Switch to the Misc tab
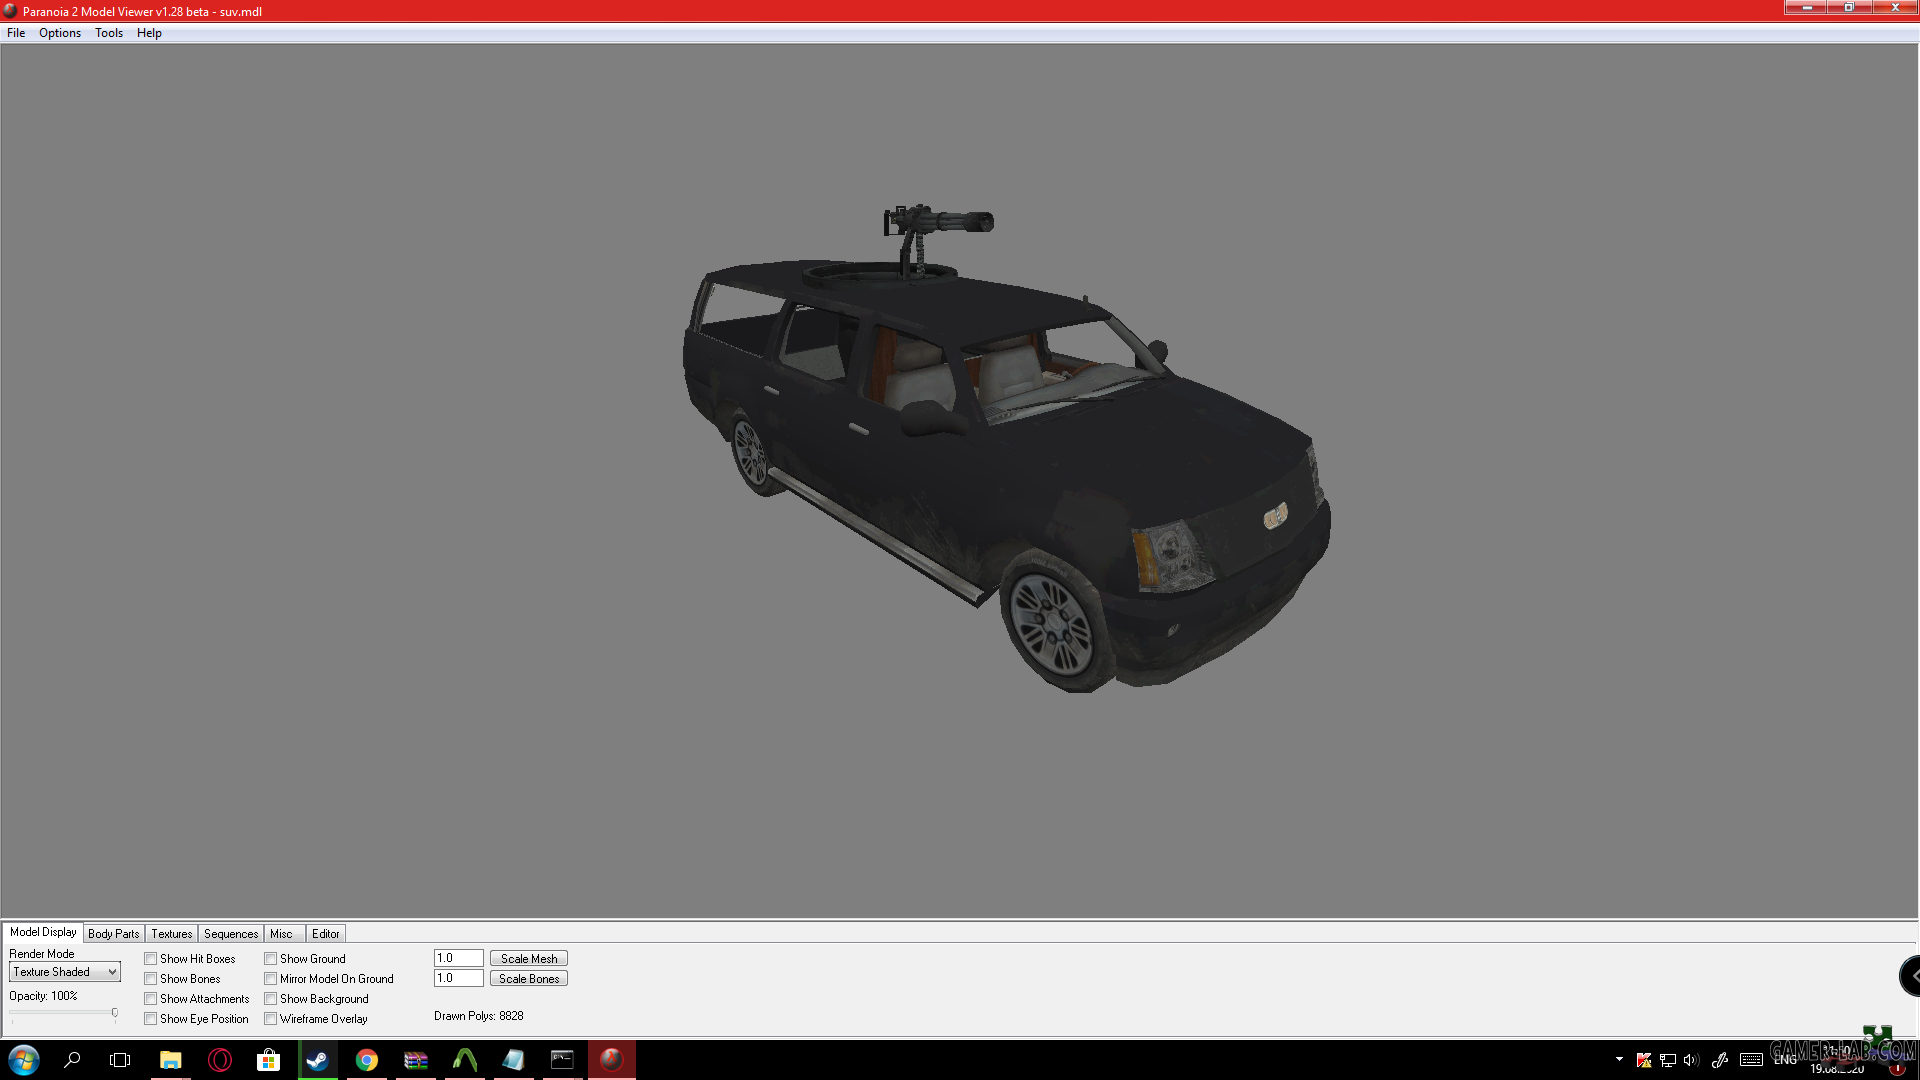Image resolution: width=1920 pixels, height=1080 pixels. pyautogui.click(x=282, y=934)
